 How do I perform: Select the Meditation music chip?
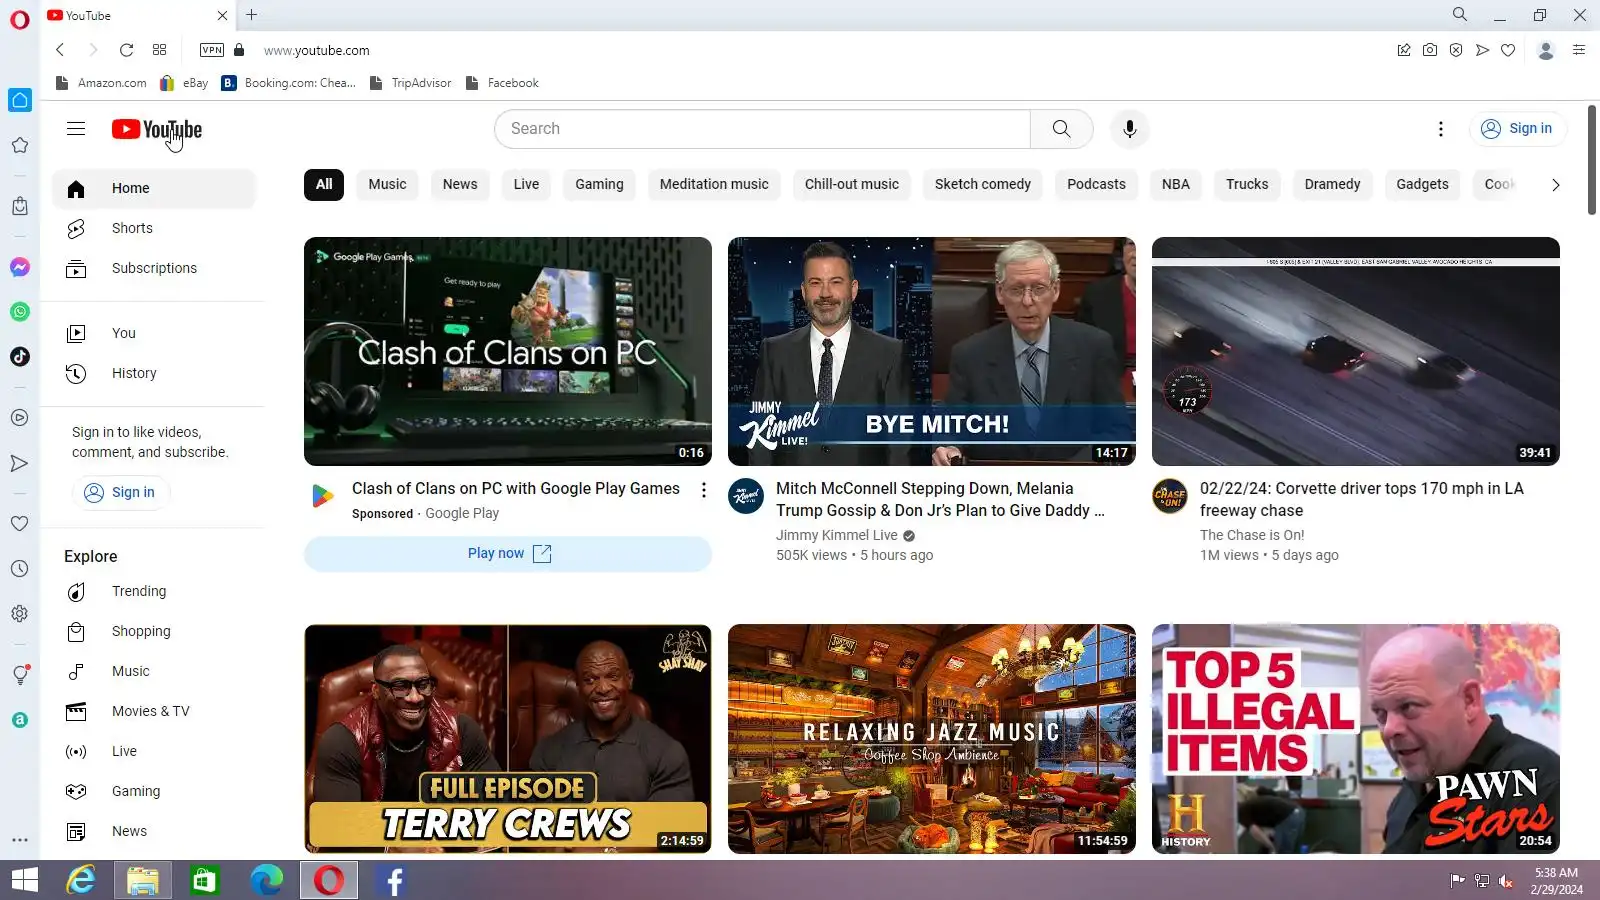[714, 184]
